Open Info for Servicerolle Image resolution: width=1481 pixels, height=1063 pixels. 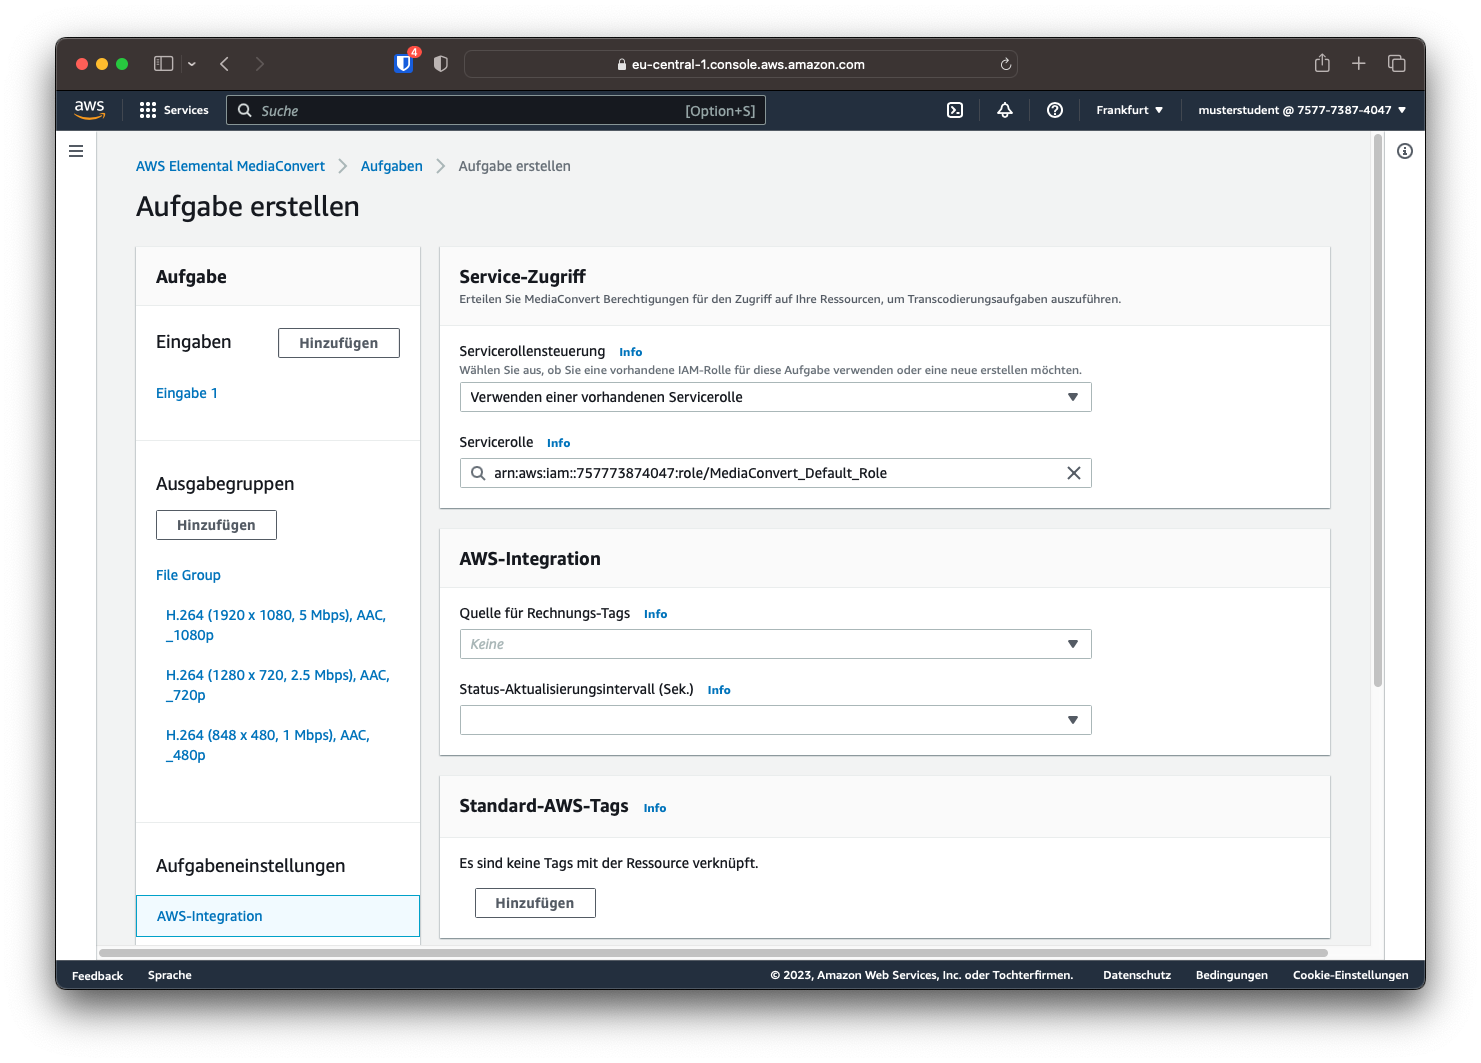559,443
